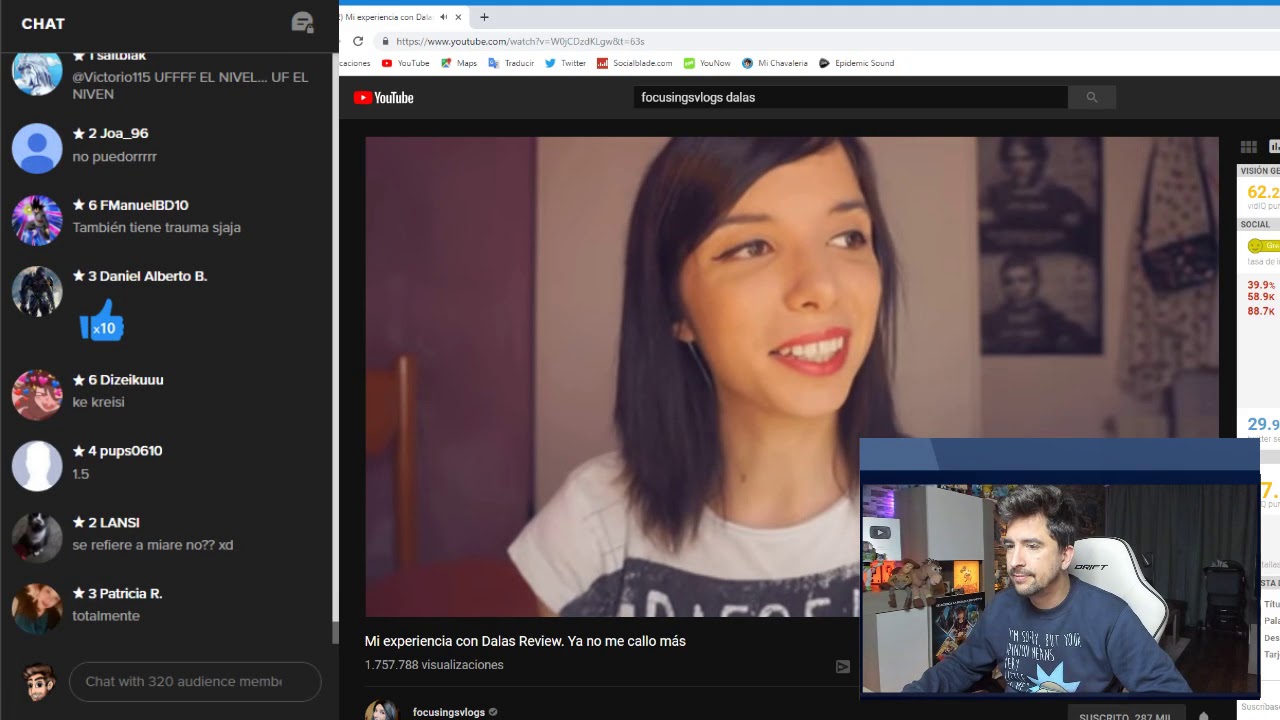1280x720 pixels.
Task: Click the '1.757.788 visualizaciones' count
Action: 434,665
